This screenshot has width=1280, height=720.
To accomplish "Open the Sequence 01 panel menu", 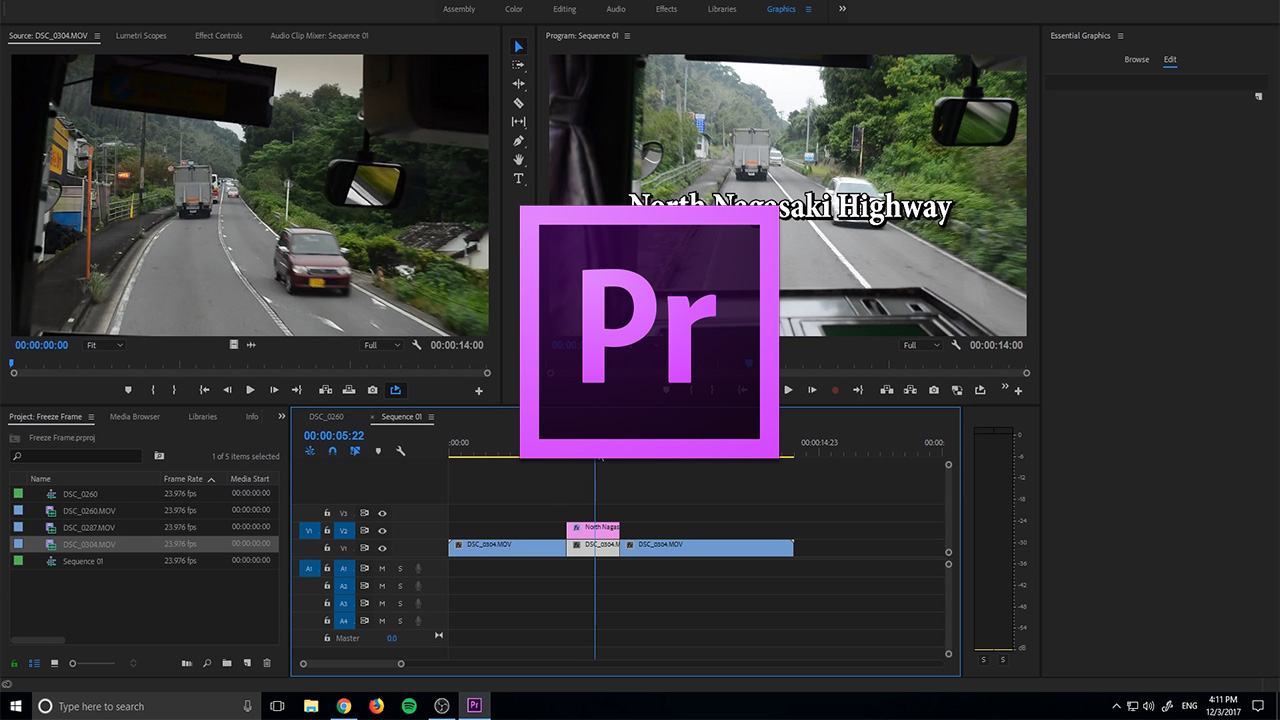I will (x=432, y=416).
